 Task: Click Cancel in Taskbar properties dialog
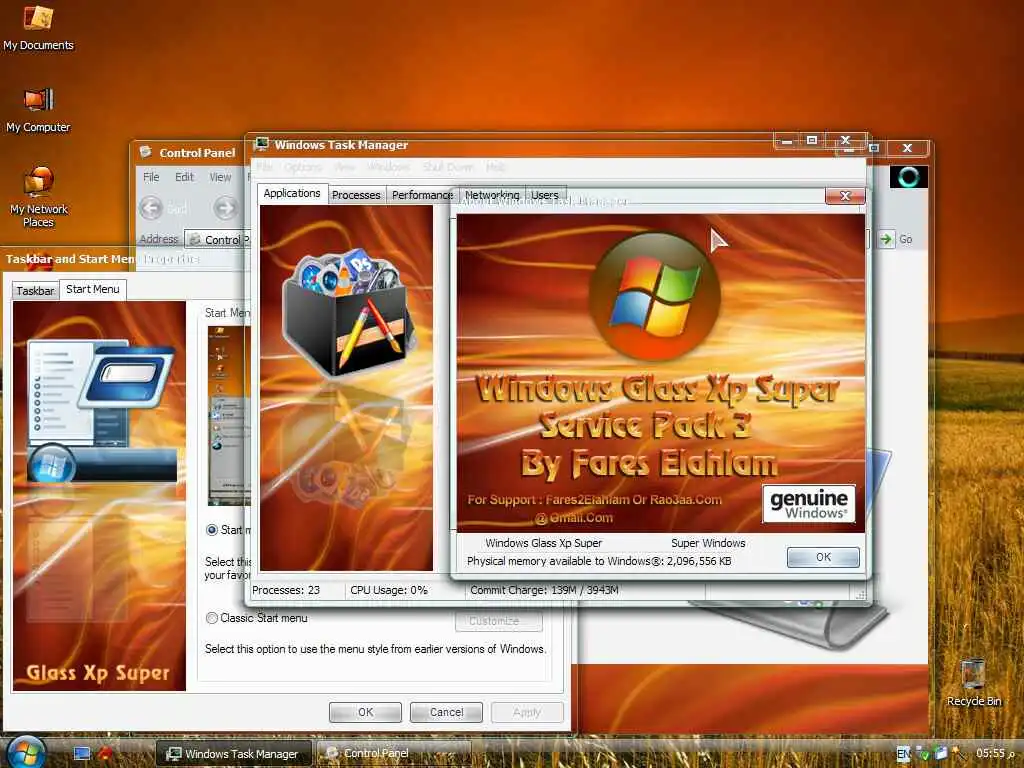(446, 712)
